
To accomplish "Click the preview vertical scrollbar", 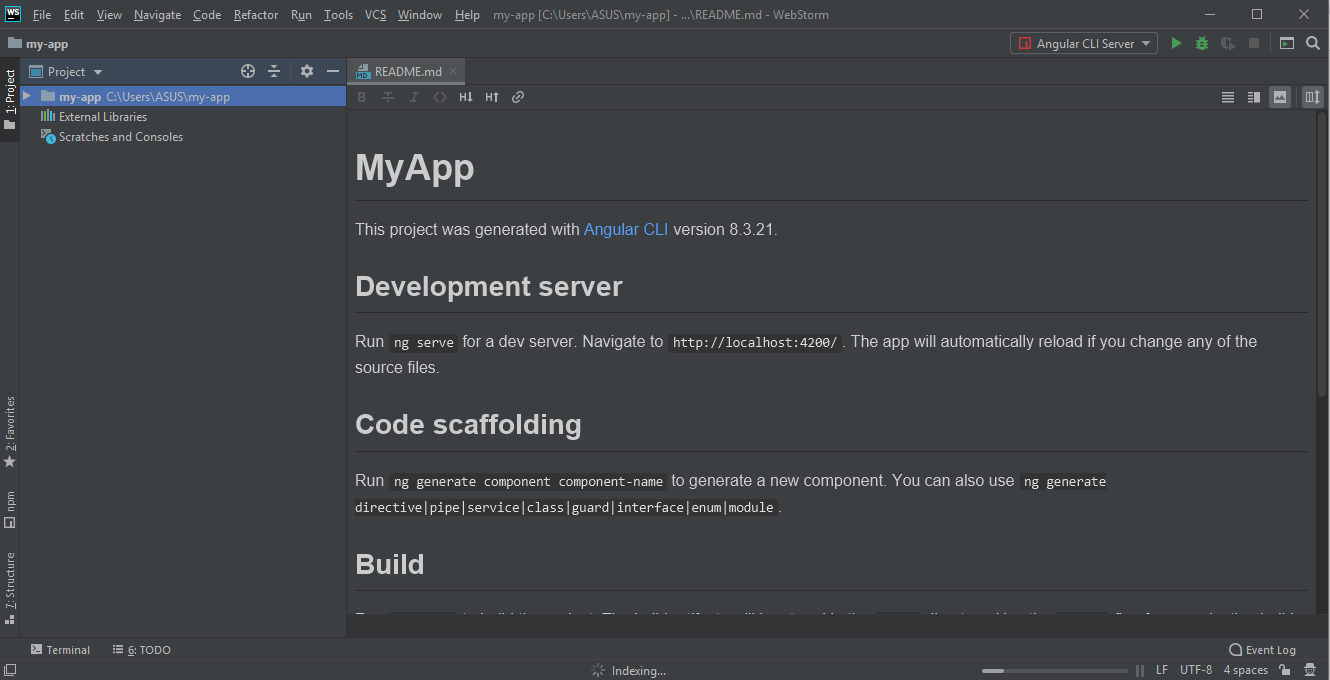I will point(1321,255).
